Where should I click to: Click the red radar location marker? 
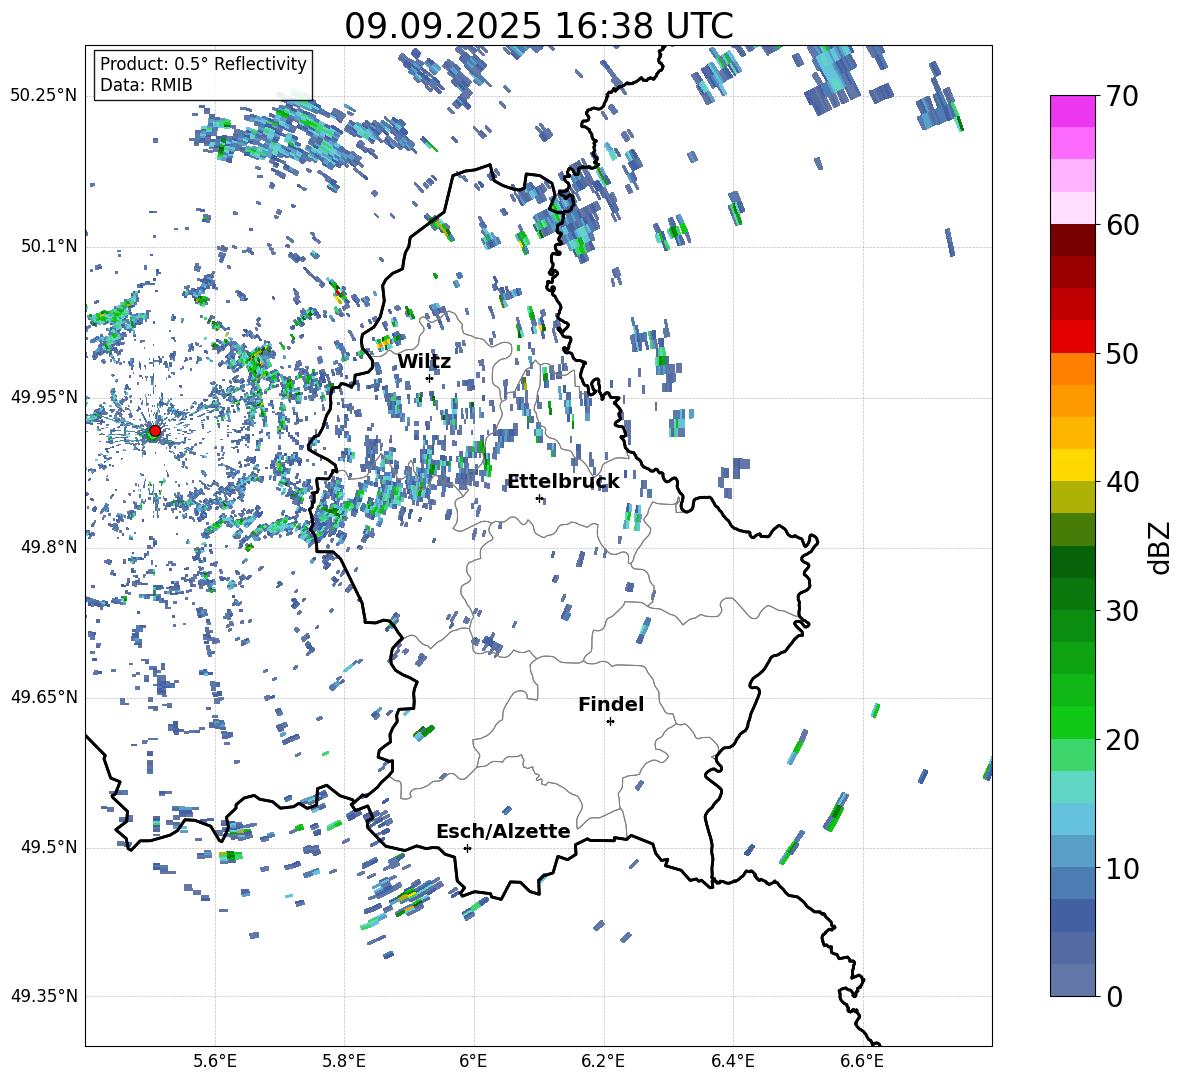click(x=155, y=431)
